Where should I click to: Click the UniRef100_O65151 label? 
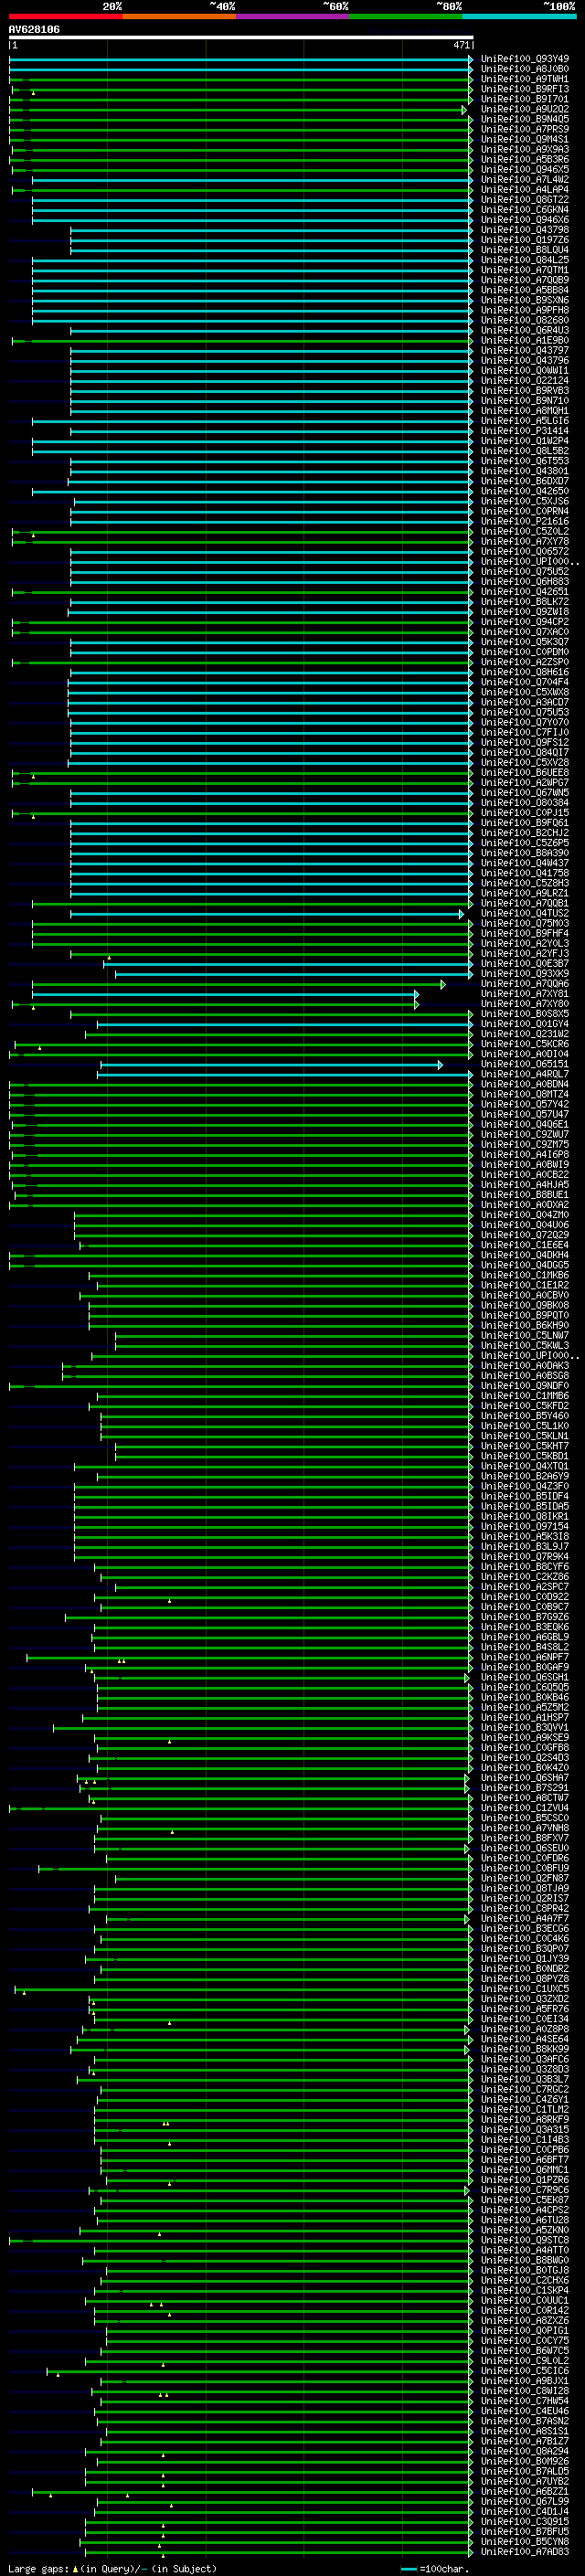coord(525,1064)
